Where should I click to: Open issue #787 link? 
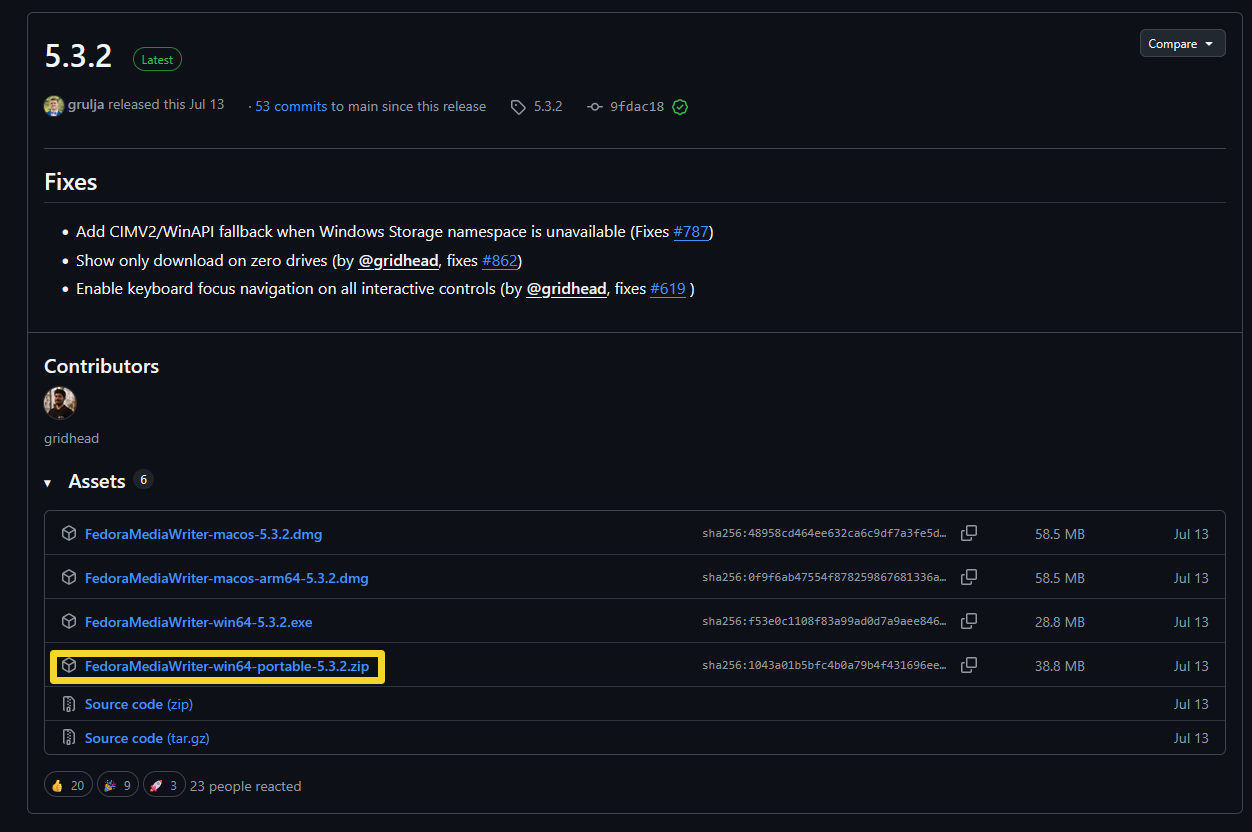point(691,232)
